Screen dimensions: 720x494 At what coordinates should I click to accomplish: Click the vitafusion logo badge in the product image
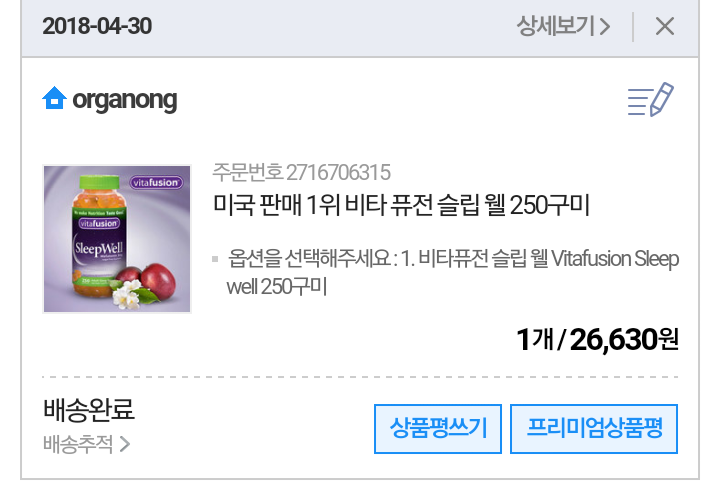156,182
